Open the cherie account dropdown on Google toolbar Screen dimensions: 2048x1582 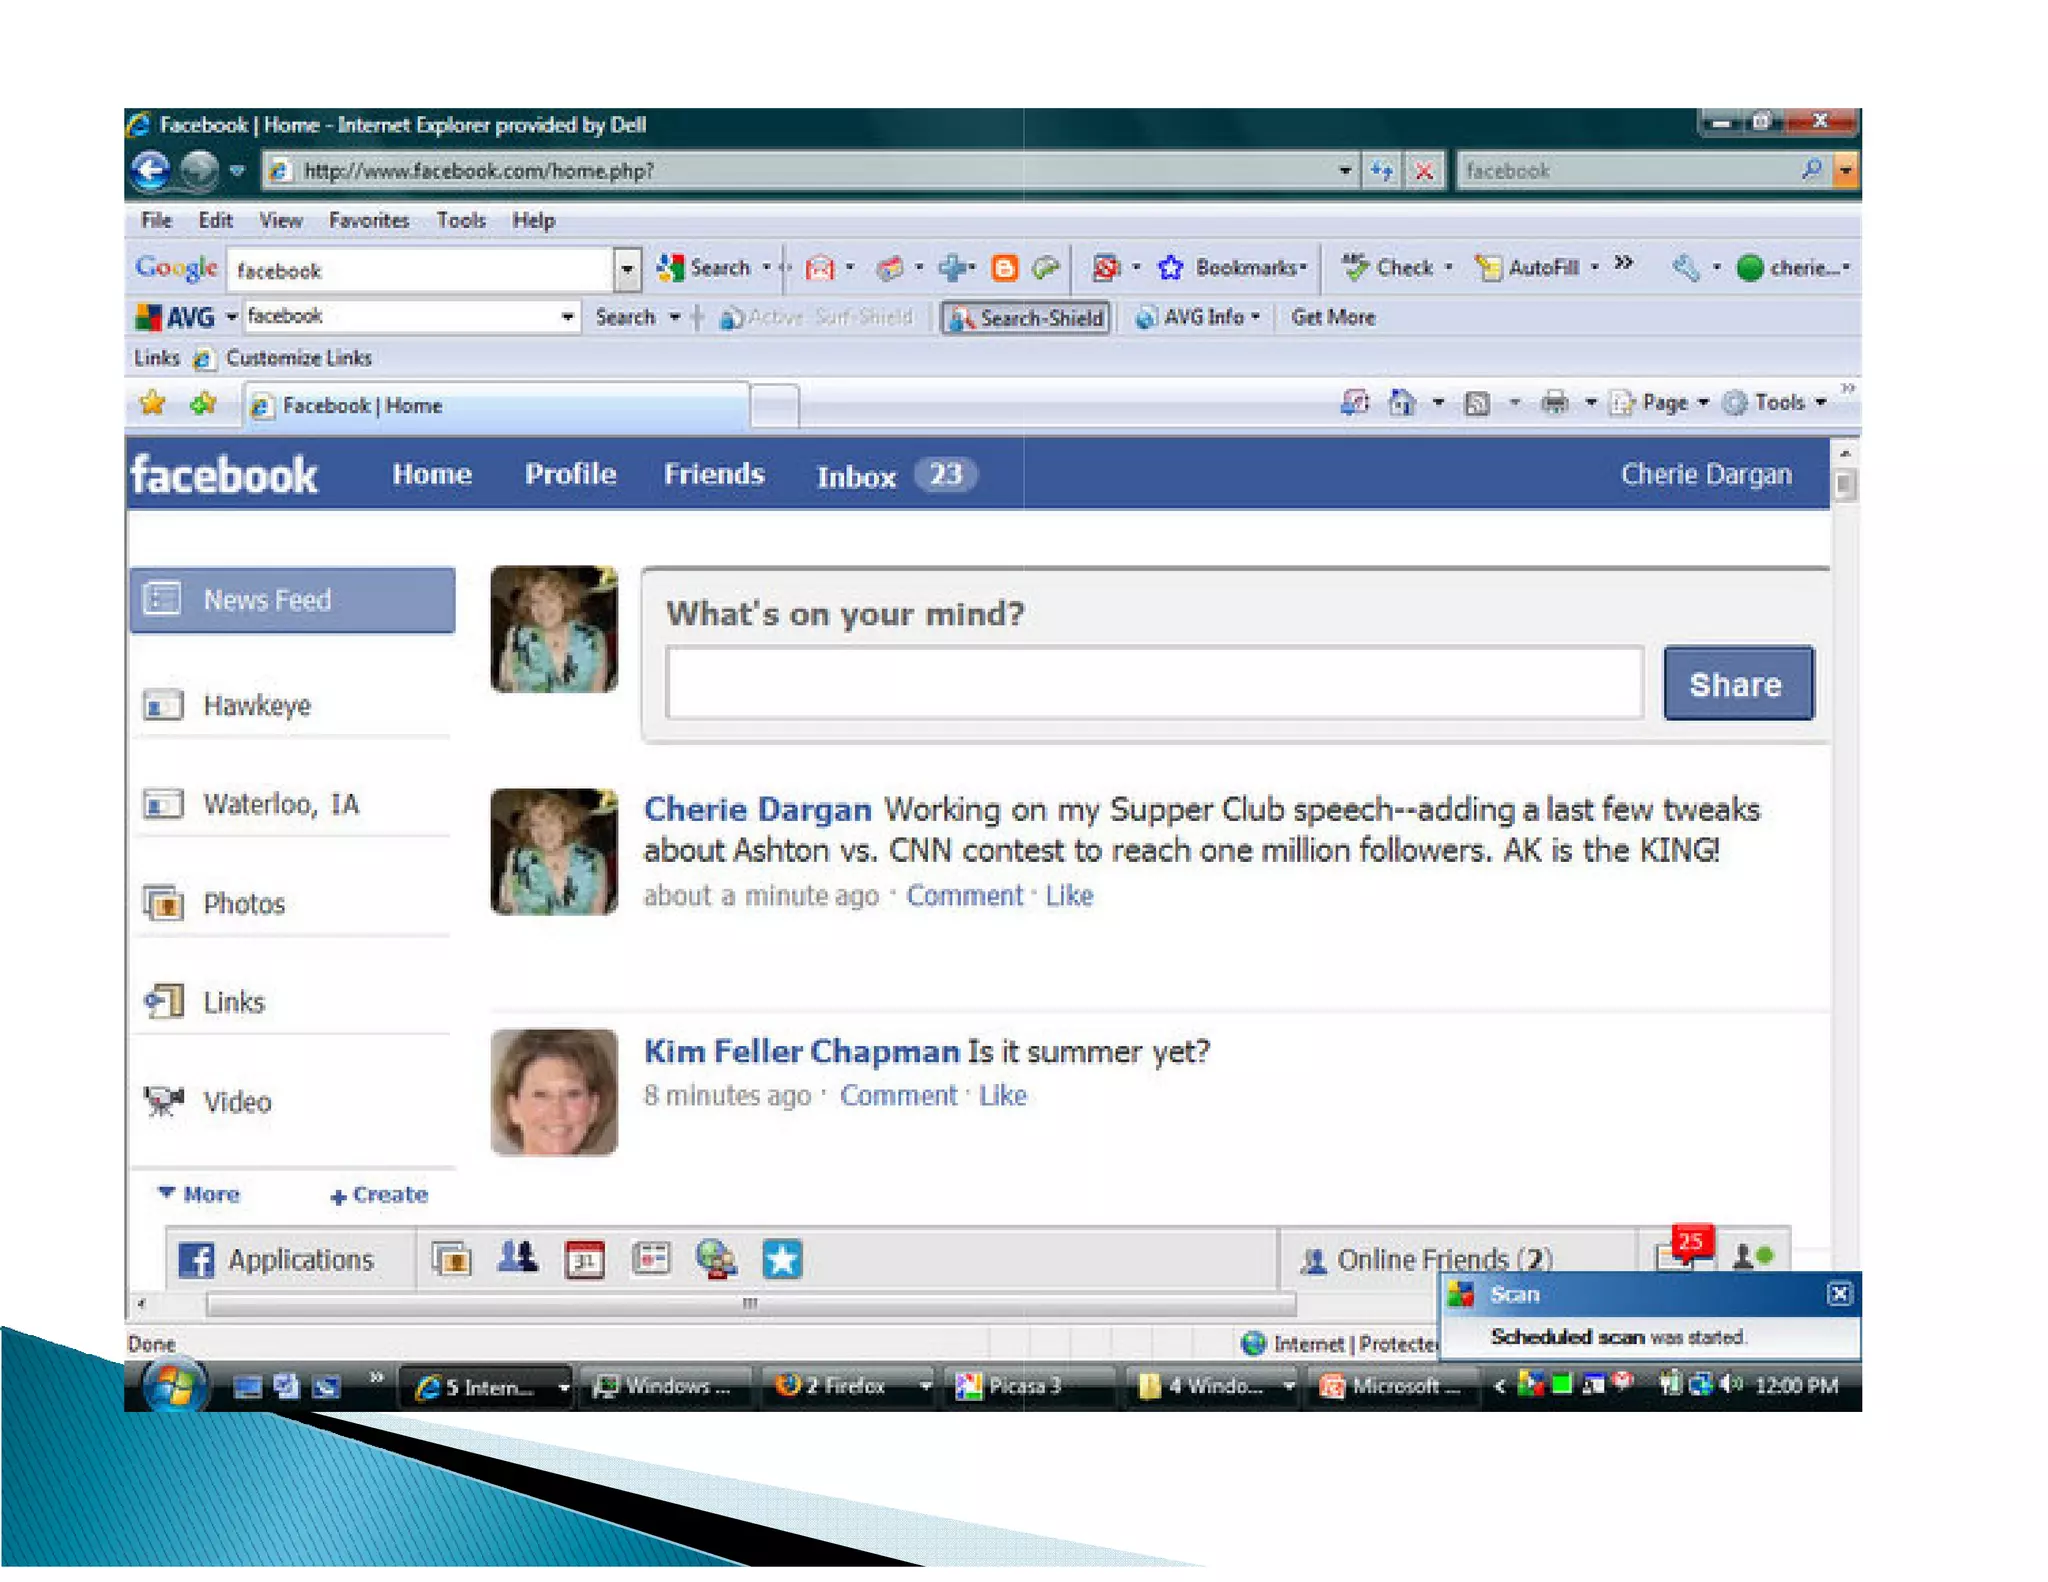[1793, 268]
